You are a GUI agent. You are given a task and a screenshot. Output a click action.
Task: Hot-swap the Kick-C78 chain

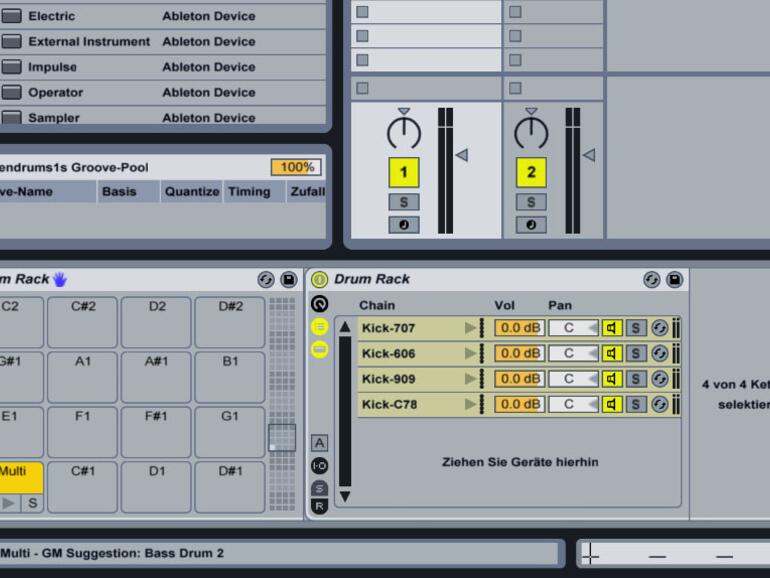click(660, 405)
